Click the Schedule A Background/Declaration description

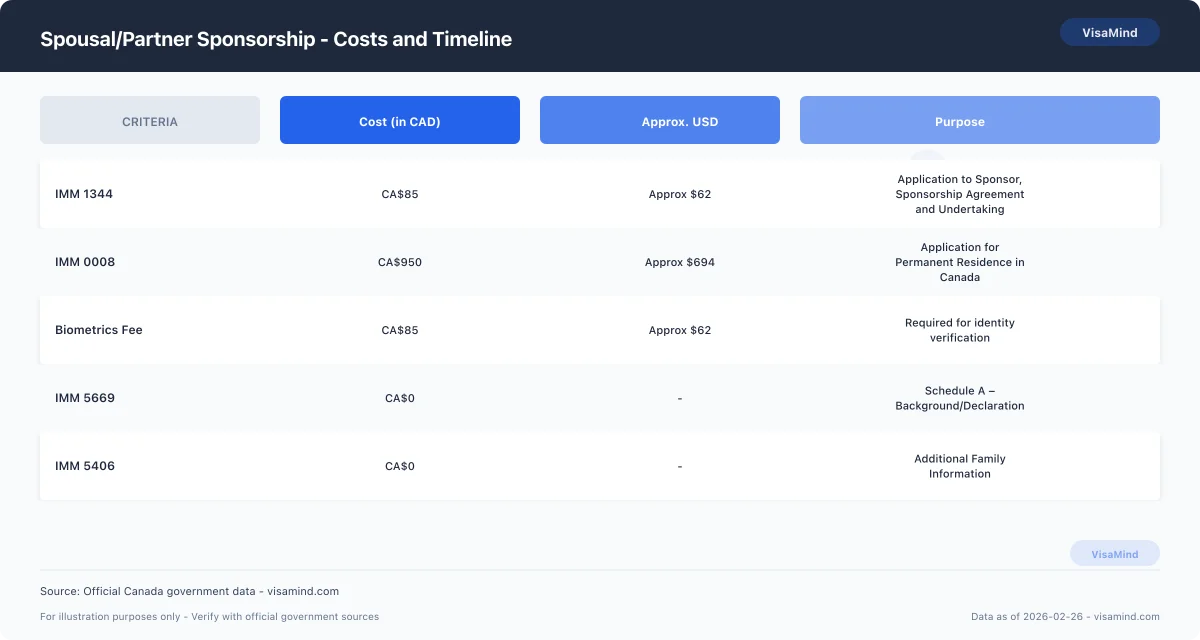pos(959,398)
